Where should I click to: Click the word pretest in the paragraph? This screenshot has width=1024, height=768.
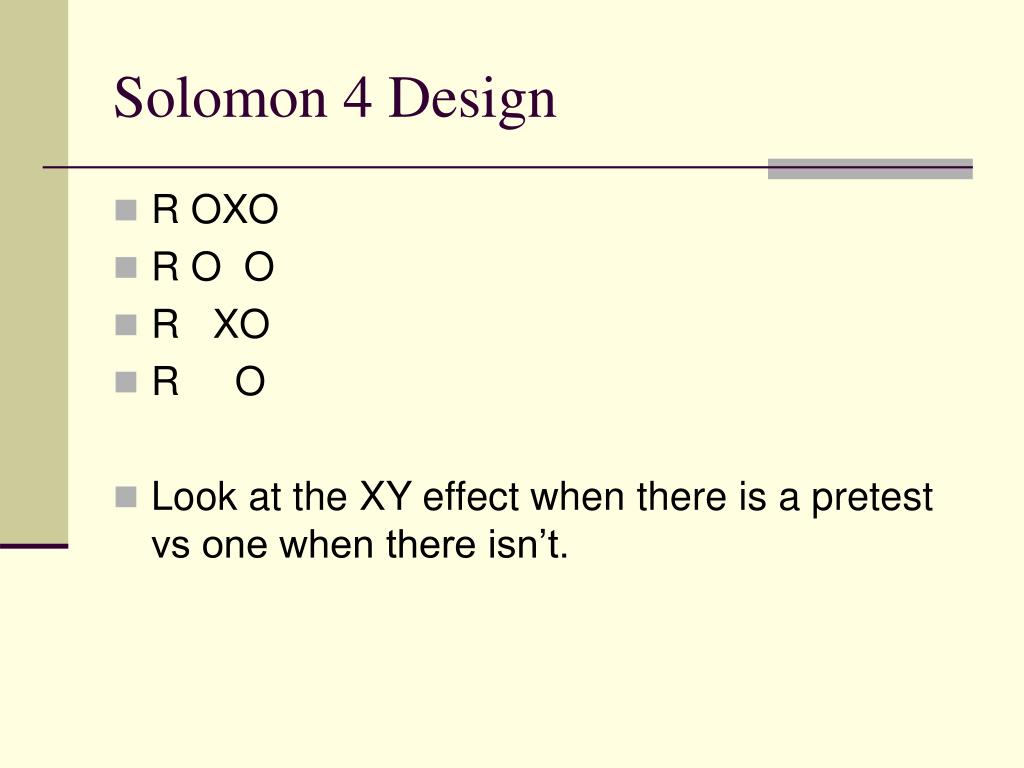[872, 498]
